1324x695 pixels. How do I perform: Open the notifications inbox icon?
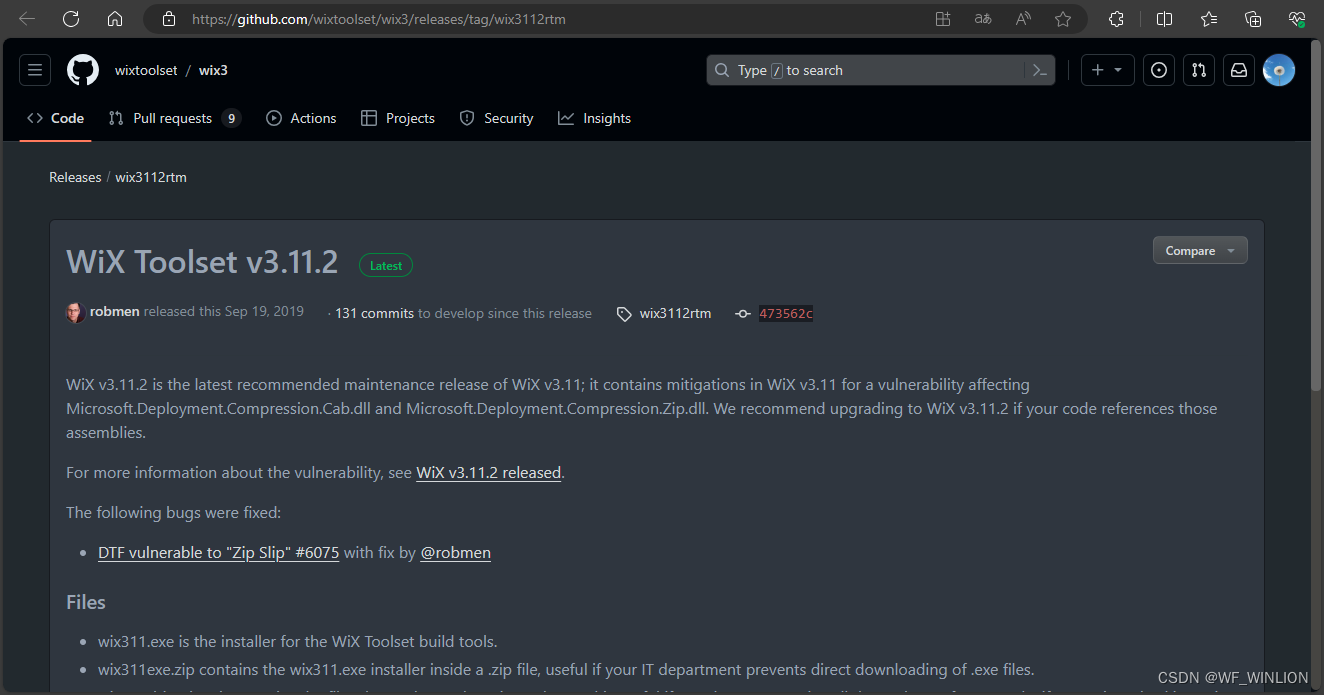pyautogui.click(x=1239, y=70)
